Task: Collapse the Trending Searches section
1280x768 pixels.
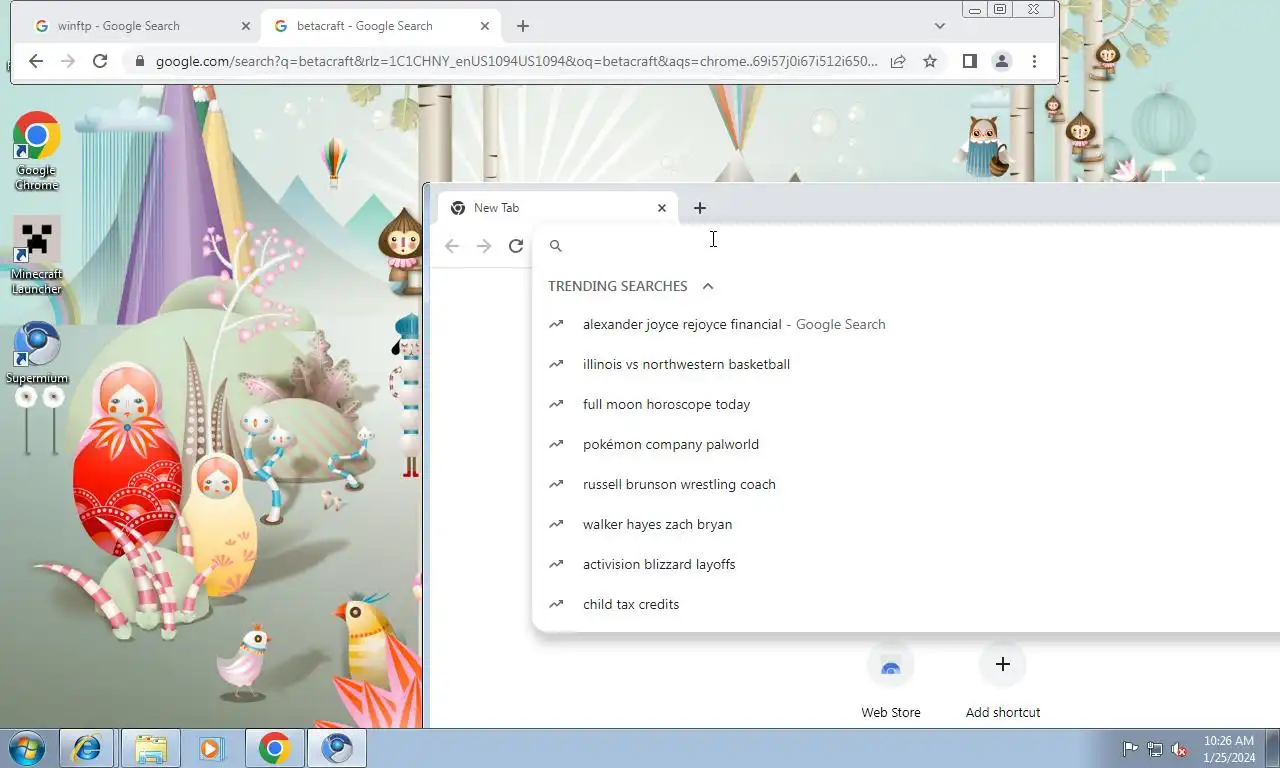Action: pos(708,286)
